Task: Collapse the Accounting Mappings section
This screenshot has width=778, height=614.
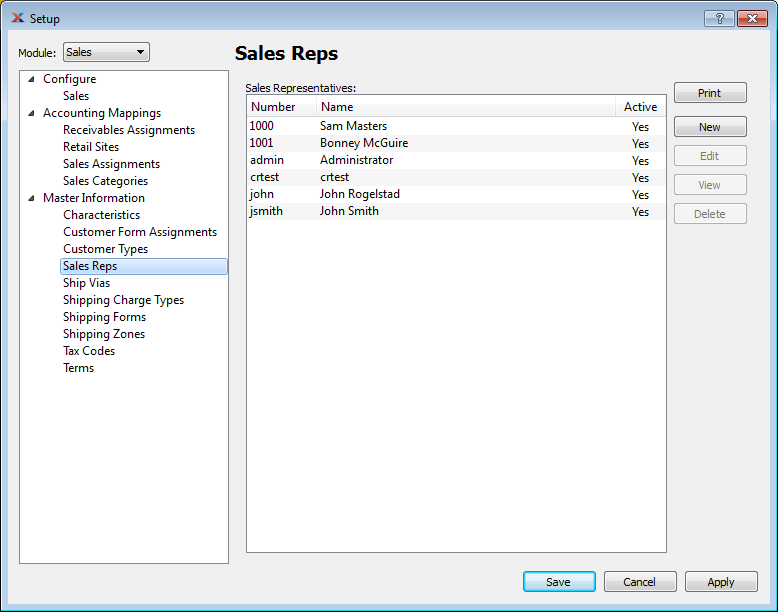Action: pos(30,113)
